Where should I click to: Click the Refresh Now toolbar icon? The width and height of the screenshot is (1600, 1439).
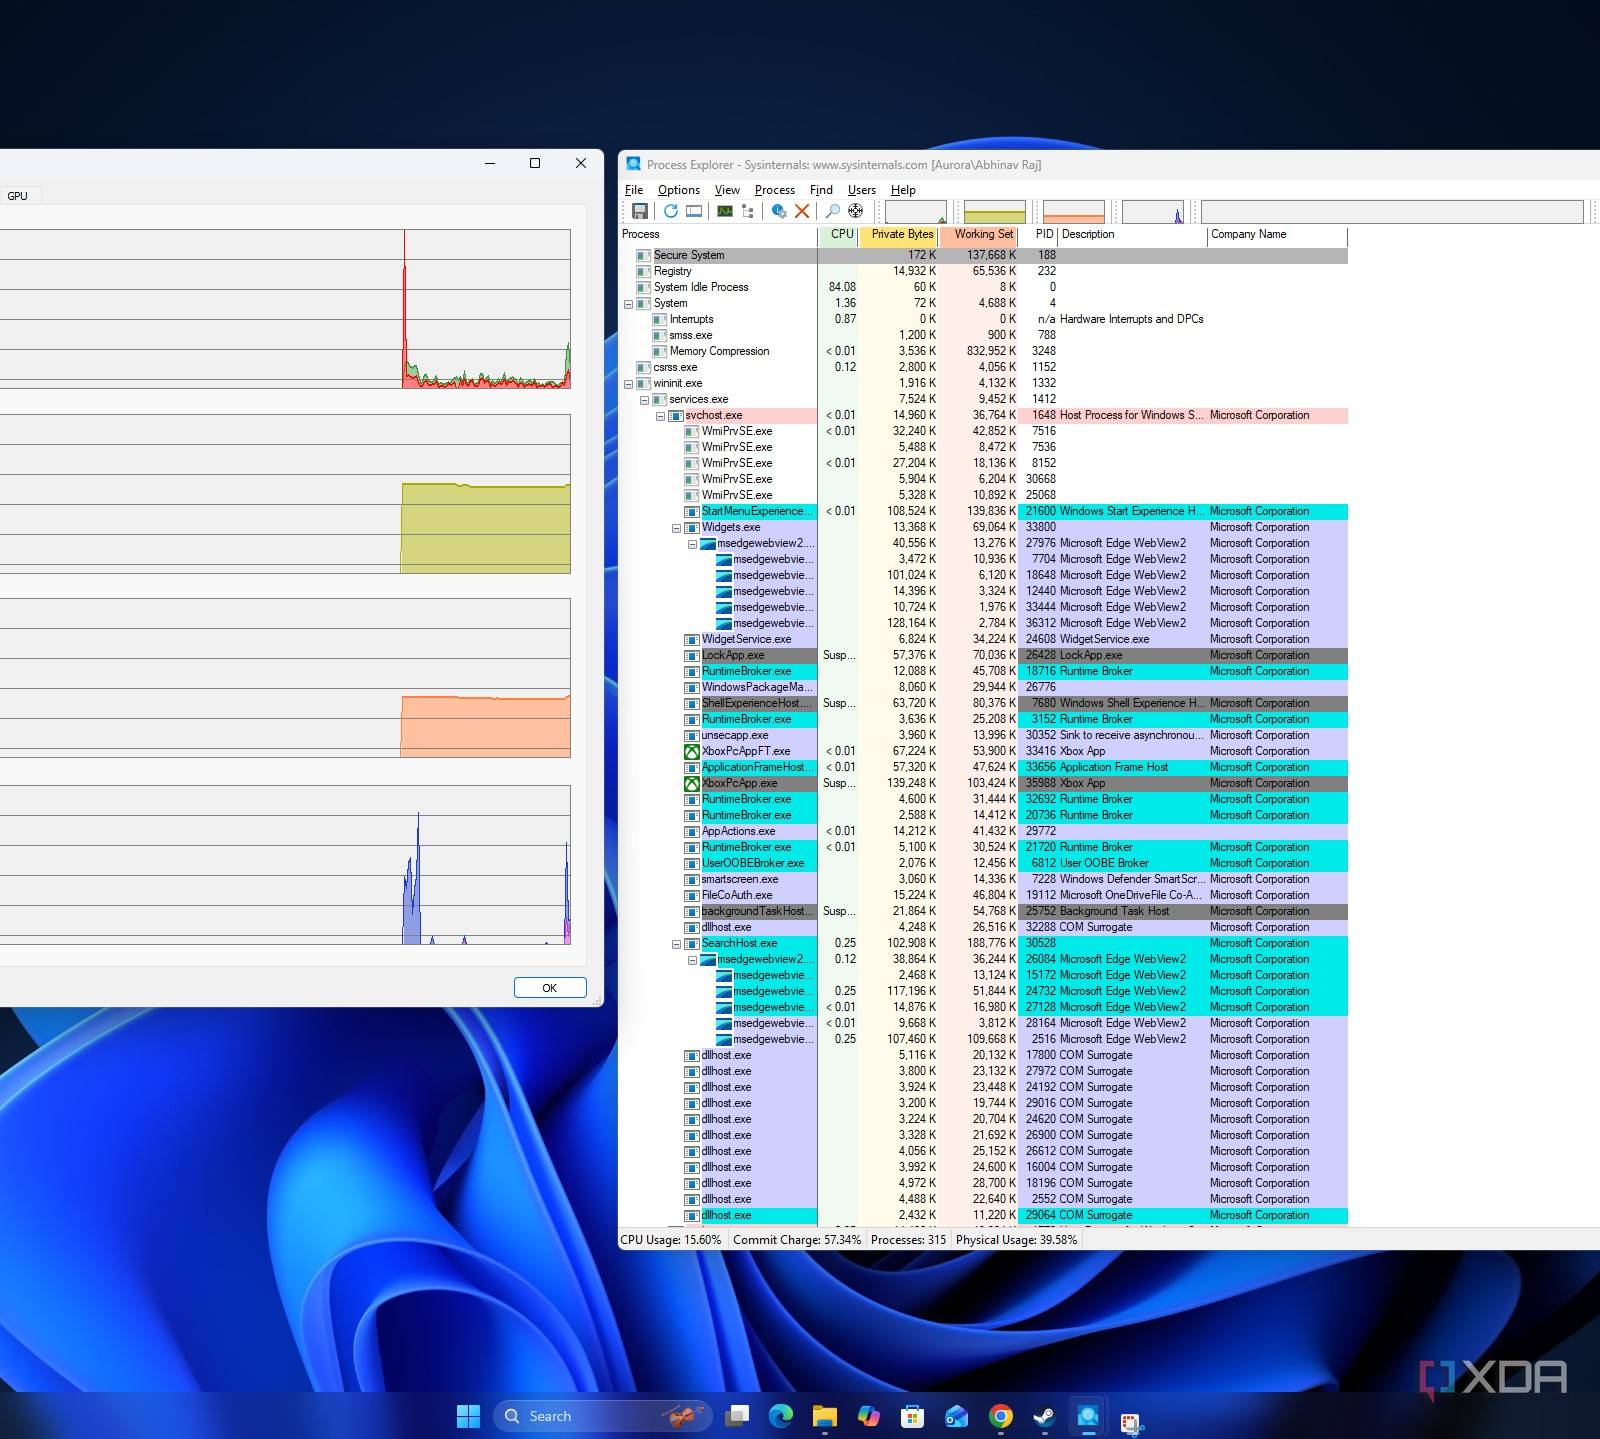[670, 211]
